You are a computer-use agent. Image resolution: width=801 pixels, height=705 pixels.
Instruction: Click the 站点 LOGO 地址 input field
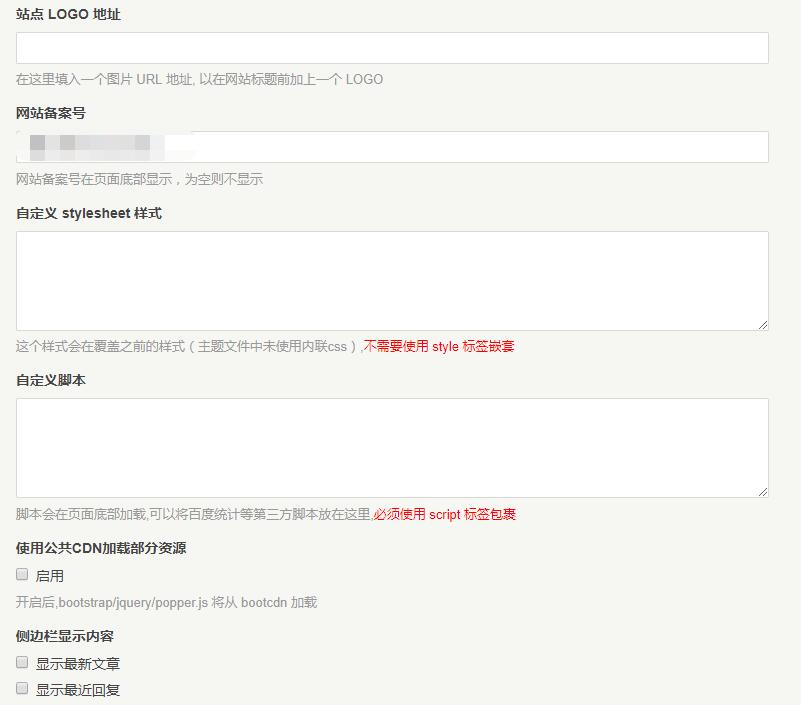coord(392,48)
